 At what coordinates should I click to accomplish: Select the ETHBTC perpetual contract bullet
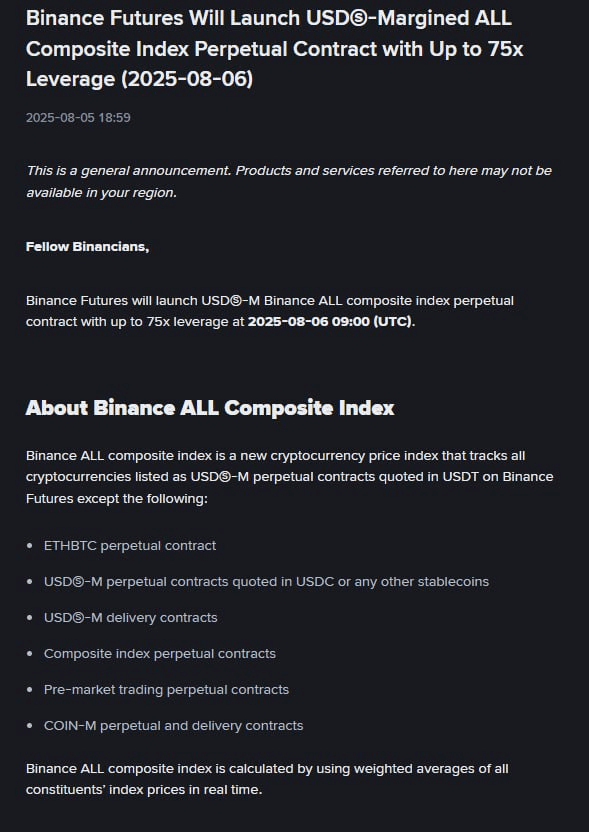[x=130, y=545]
